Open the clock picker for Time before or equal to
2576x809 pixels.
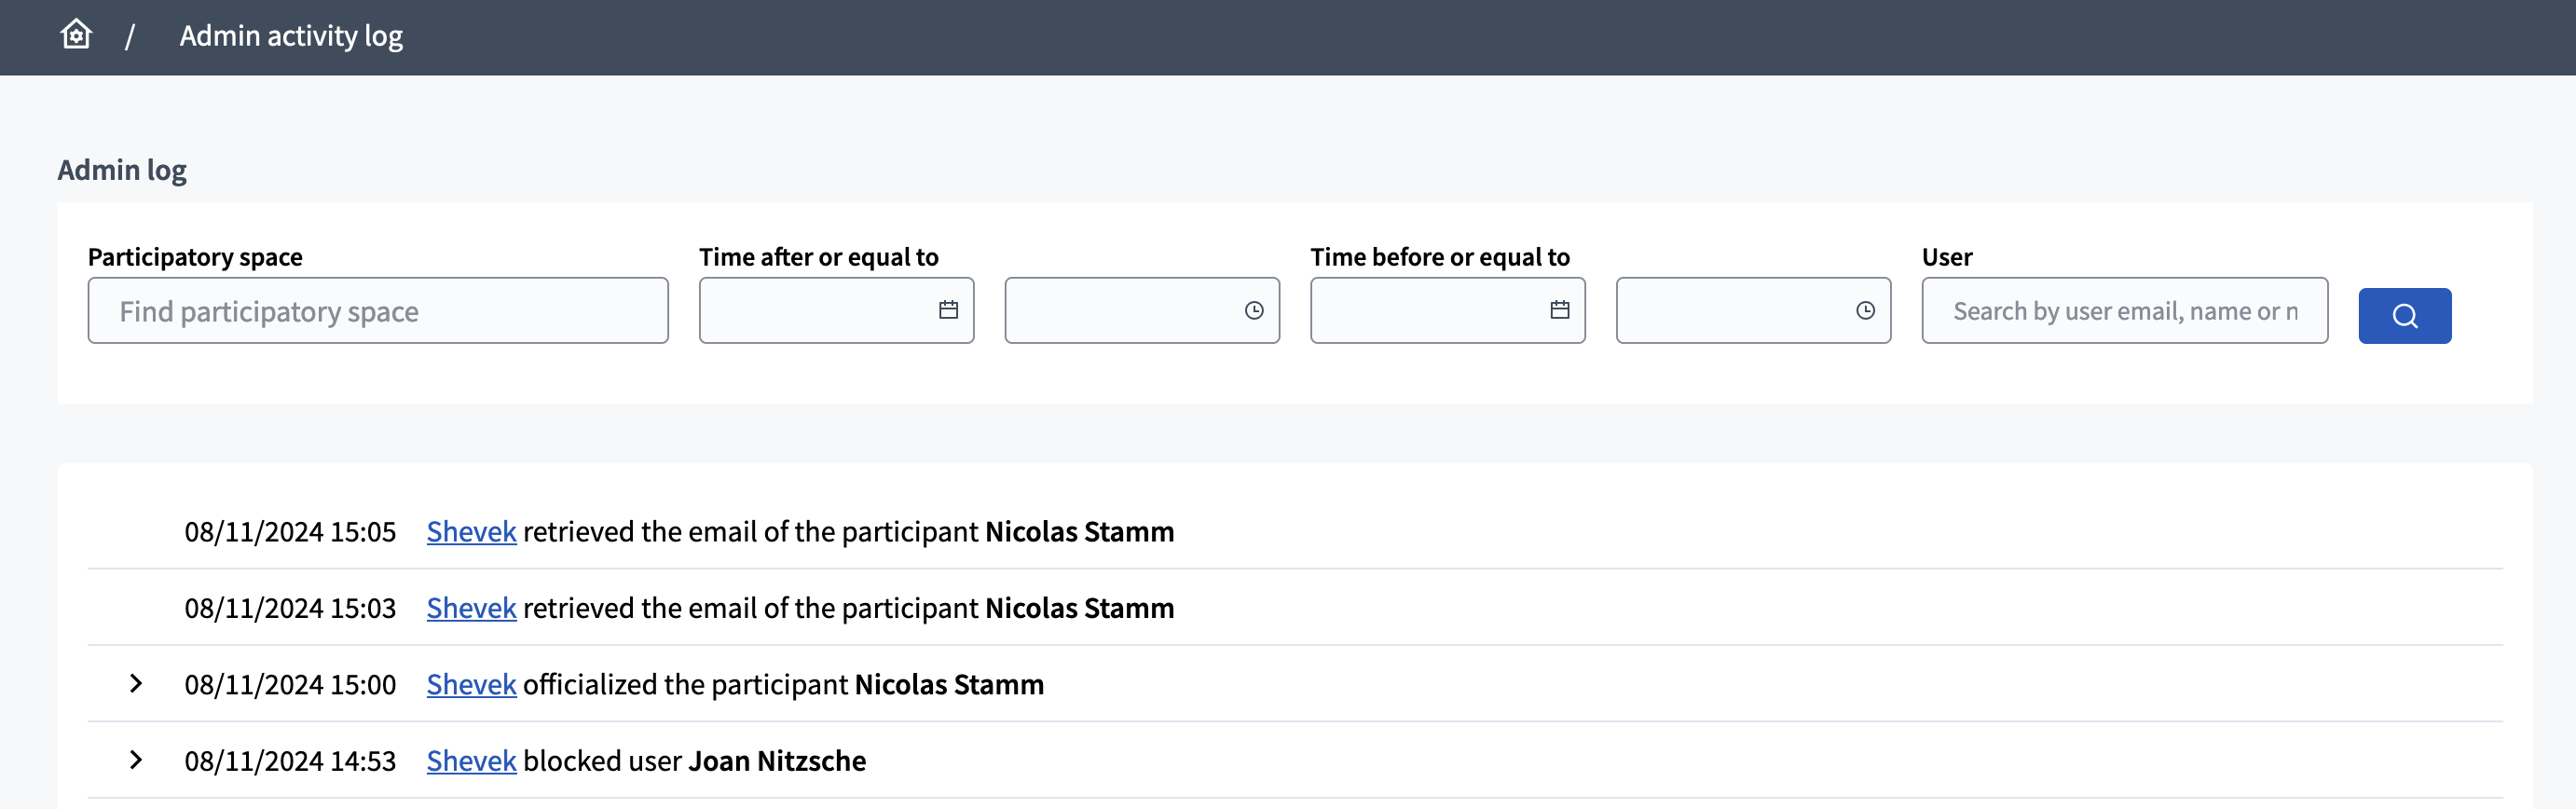pos(1864,310)
